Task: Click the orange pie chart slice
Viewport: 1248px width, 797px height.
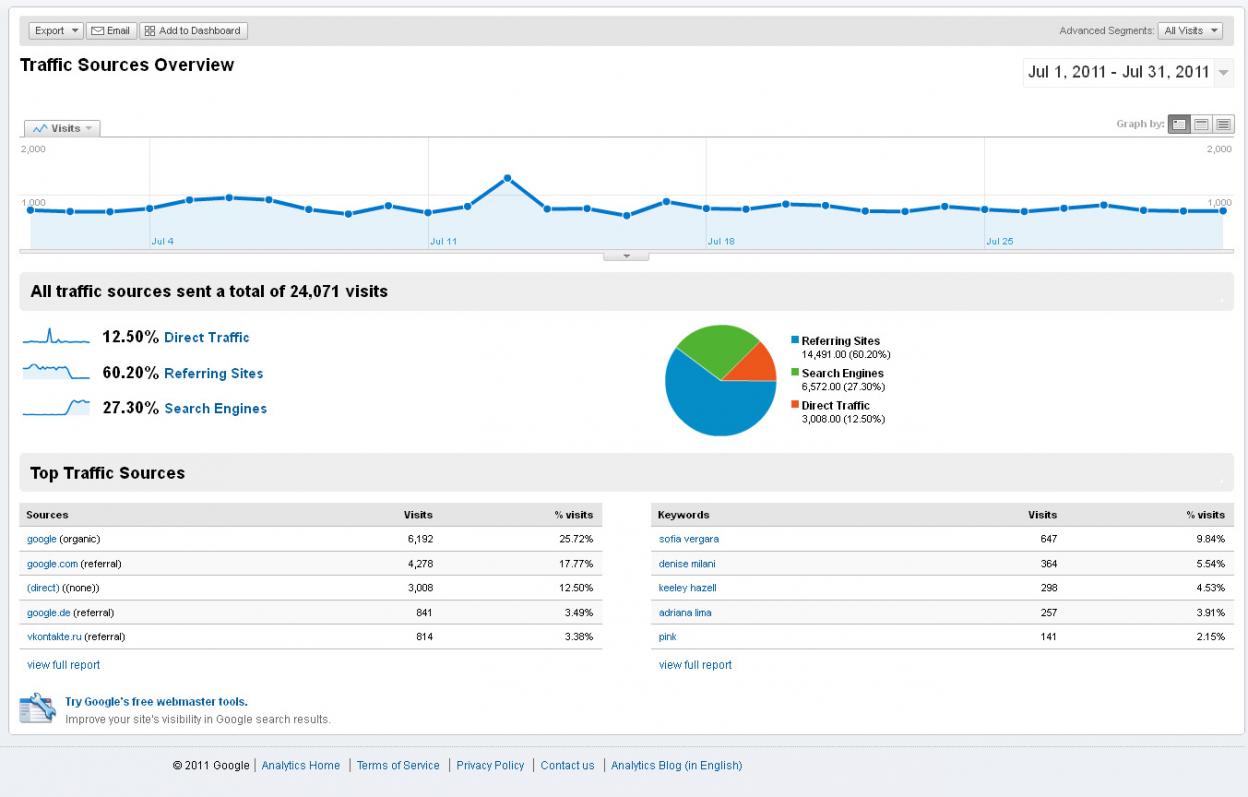Action: [757, 365]
